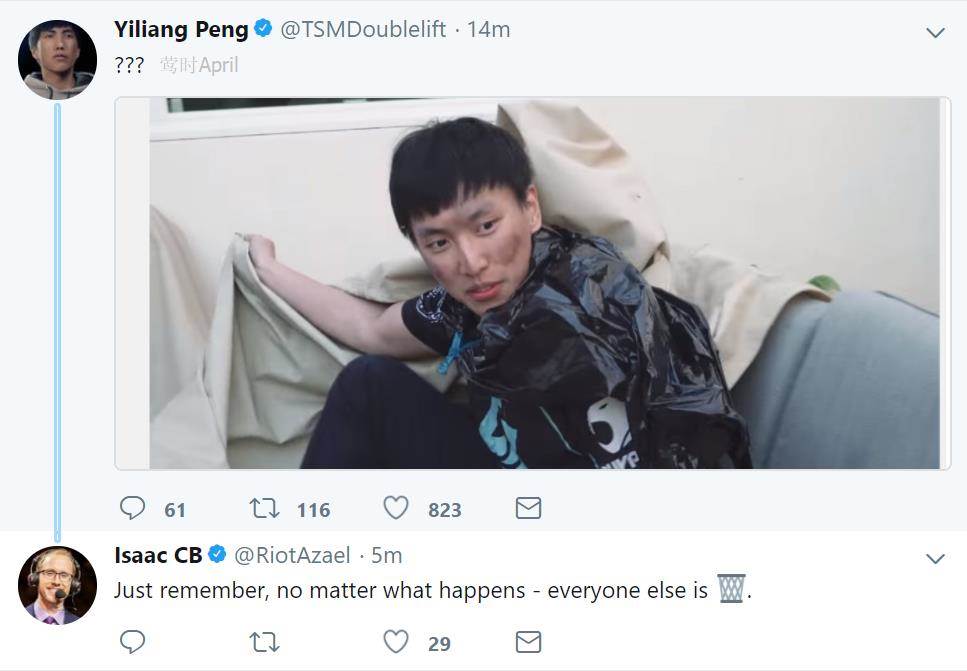The width and height of the screenshot is (967, 671).
Task: Send TSMDoublelift tweet via direct message
Action: (529, 508)
